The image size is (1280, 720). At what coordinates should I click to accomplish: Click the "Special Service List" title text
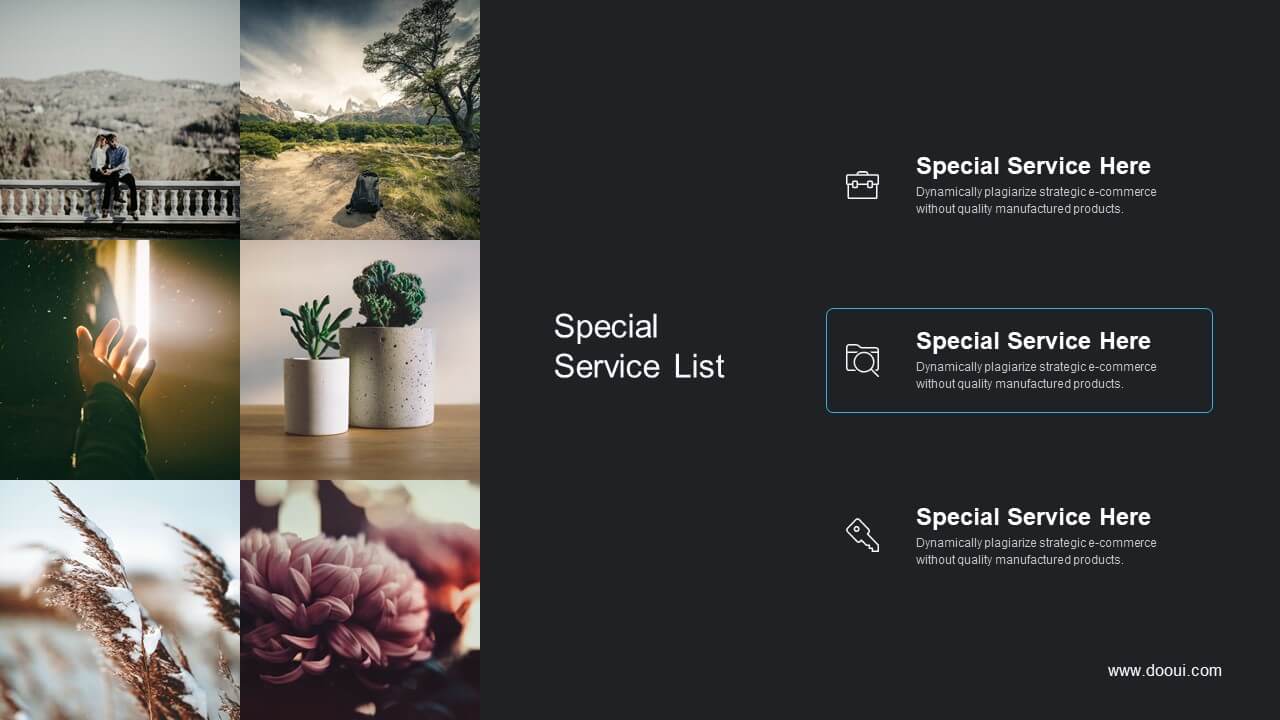click(x=639, y=346)
